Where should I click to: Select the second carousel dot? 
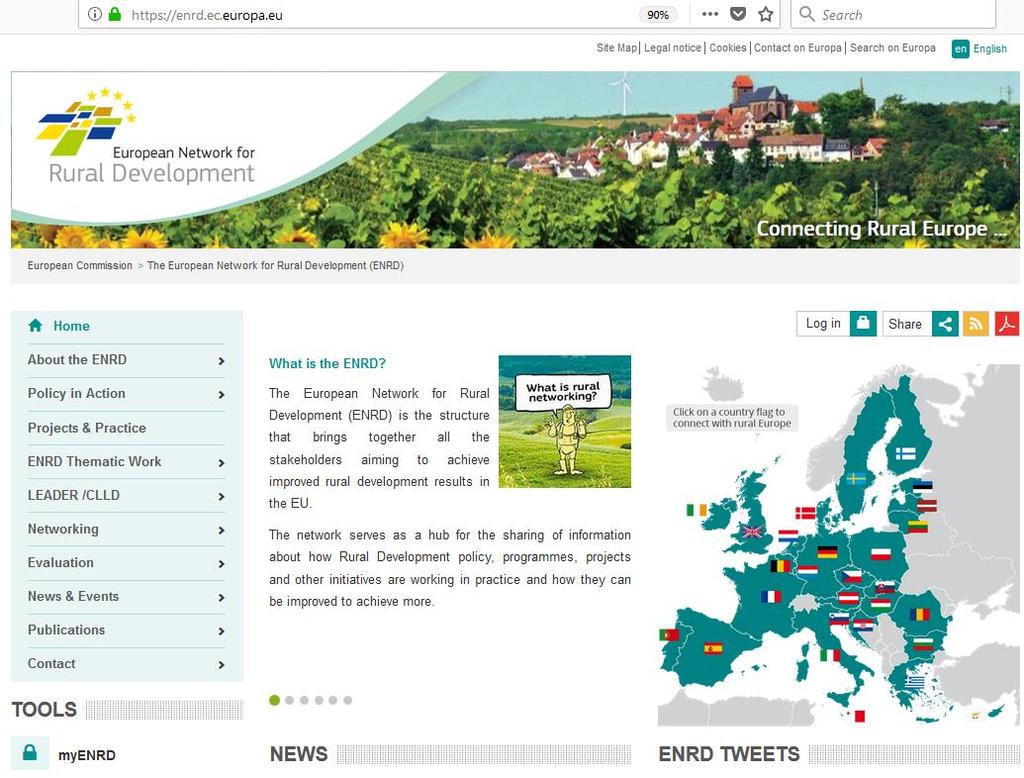(289, 700)
